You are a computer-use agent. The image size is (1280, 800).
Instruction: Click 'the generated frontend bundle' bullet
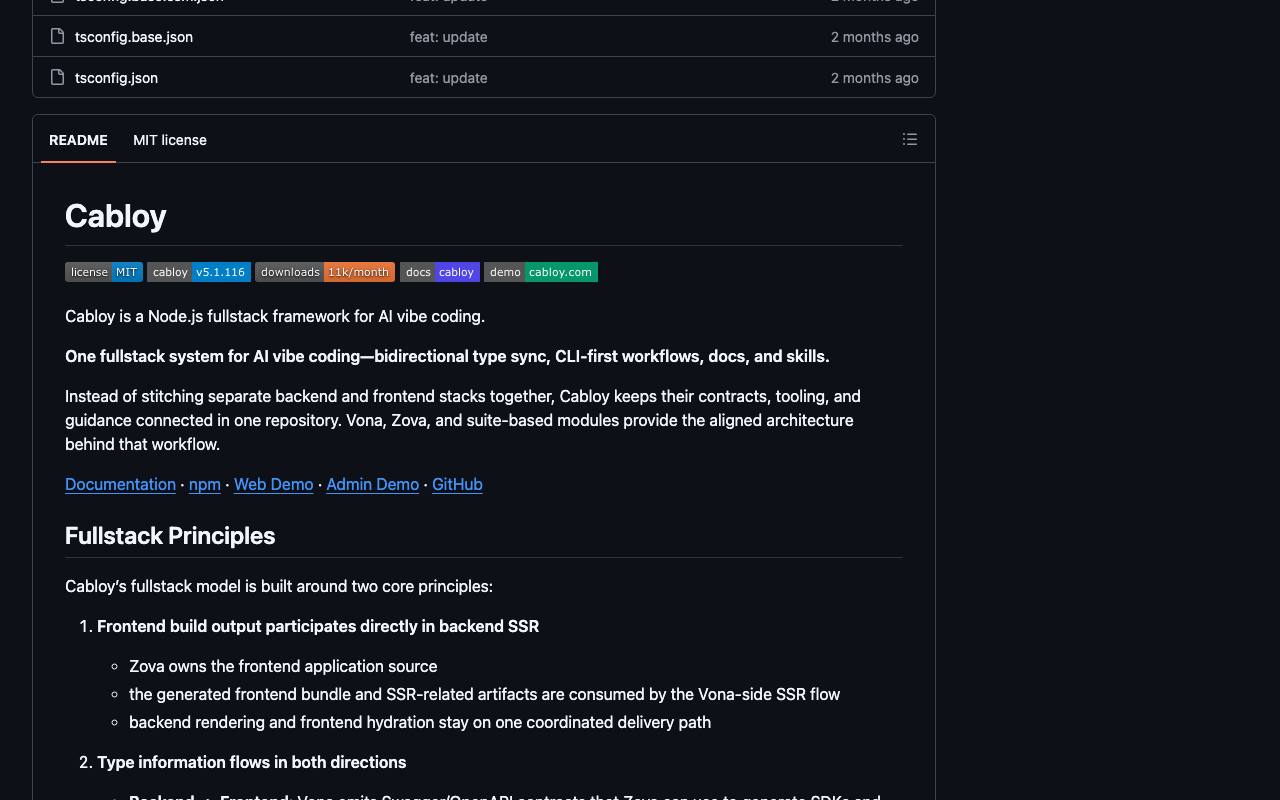point(484,694)
